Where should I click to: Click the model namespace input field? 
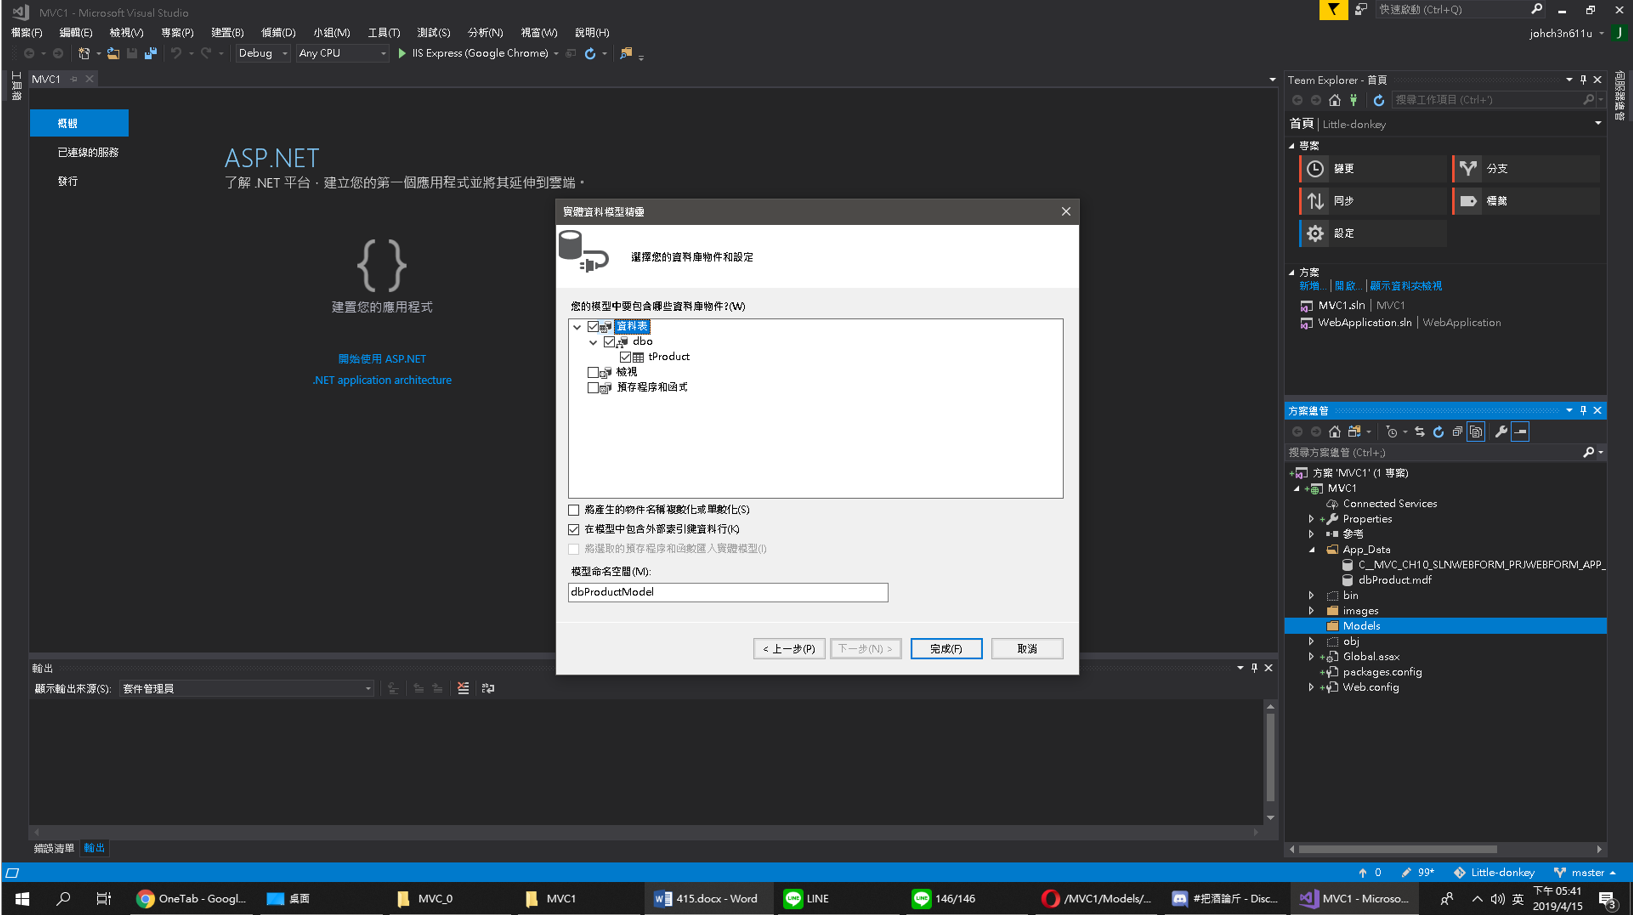(x=728, y=592)
